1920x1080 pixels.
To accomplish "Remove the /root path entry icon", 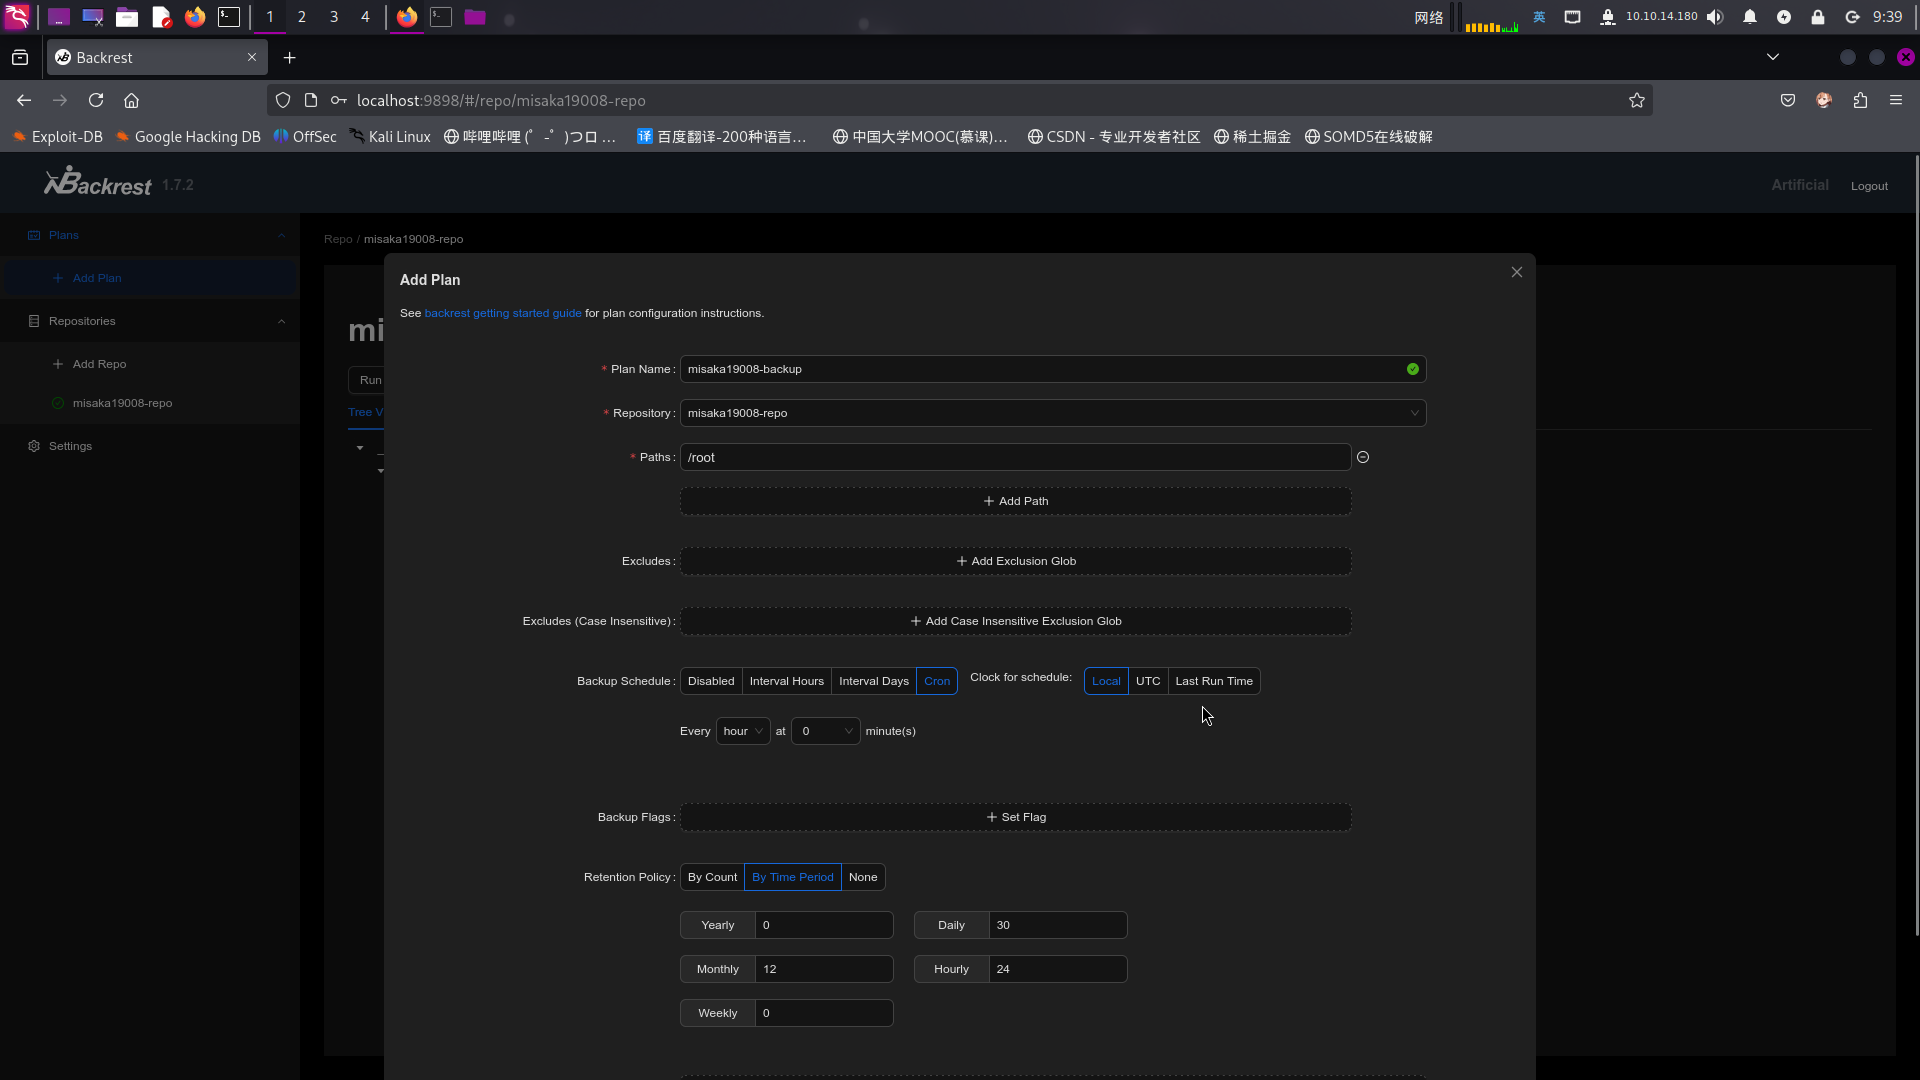I will point(1362,457).
